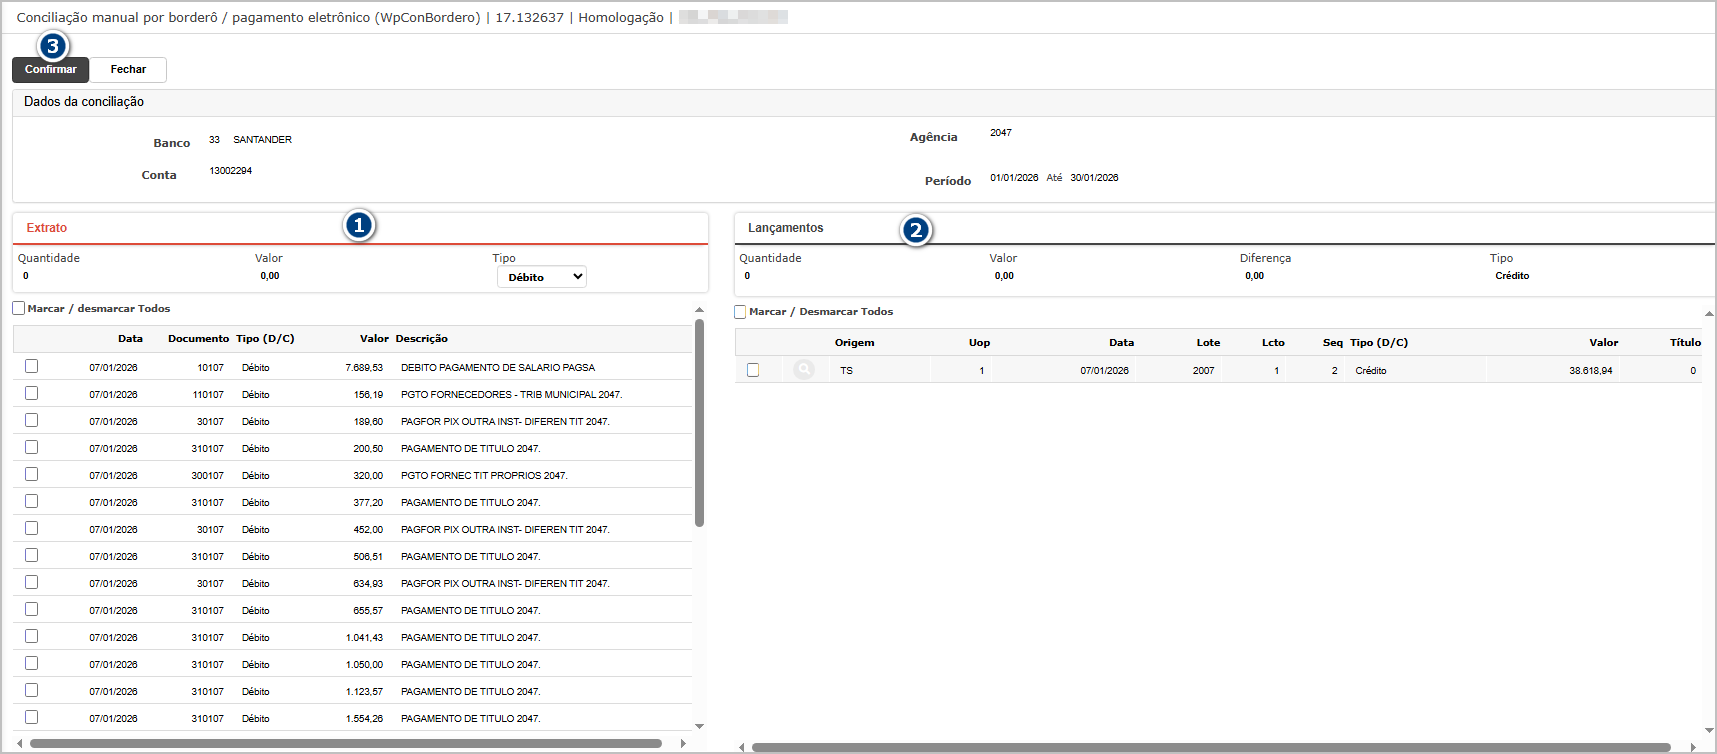Click the Lançamentos horizontal scroll left arrow
Viewport: 1717px width, 754px height.
741,747
